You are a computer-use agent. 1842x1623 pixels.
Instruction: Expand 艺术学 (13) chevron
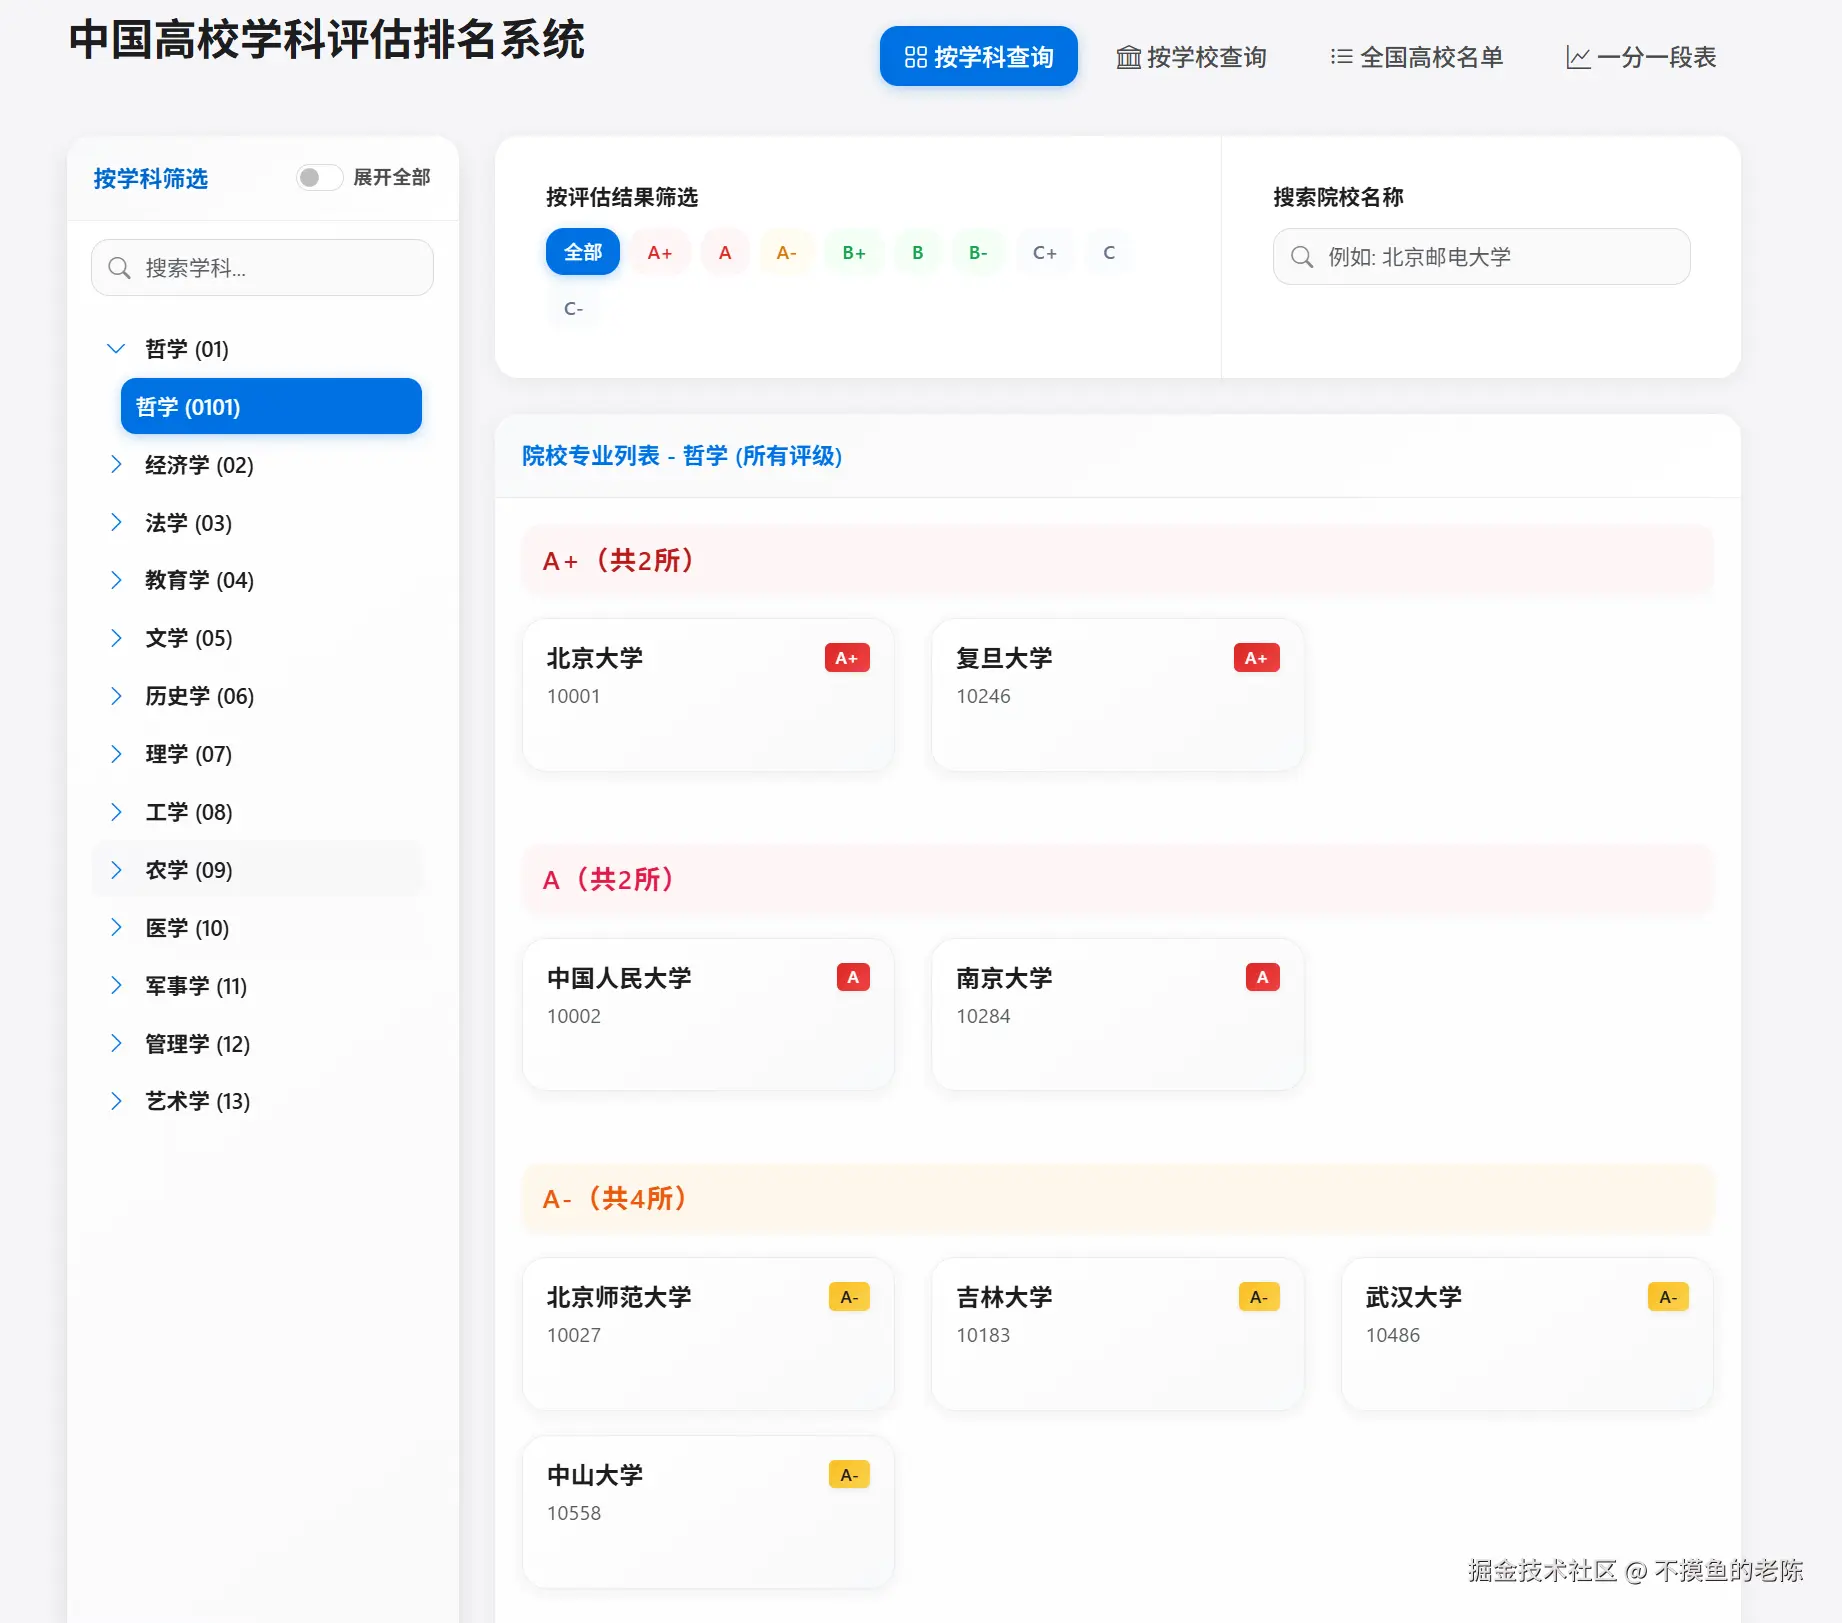[116, 1101]
